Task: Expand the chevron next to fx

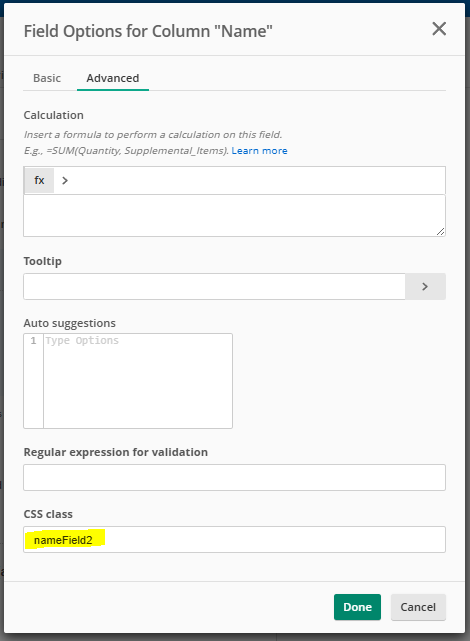Action: point(65,180)
